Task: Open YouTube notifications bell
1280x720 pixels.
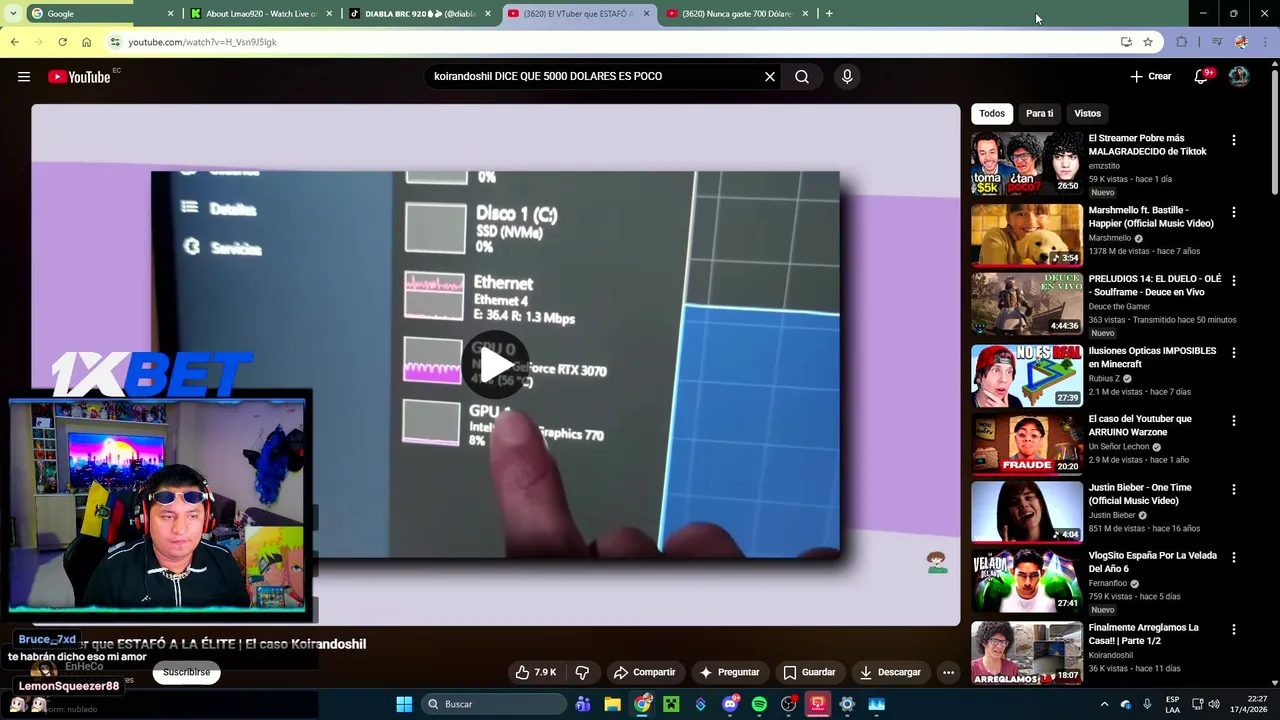Action: 1201,77
